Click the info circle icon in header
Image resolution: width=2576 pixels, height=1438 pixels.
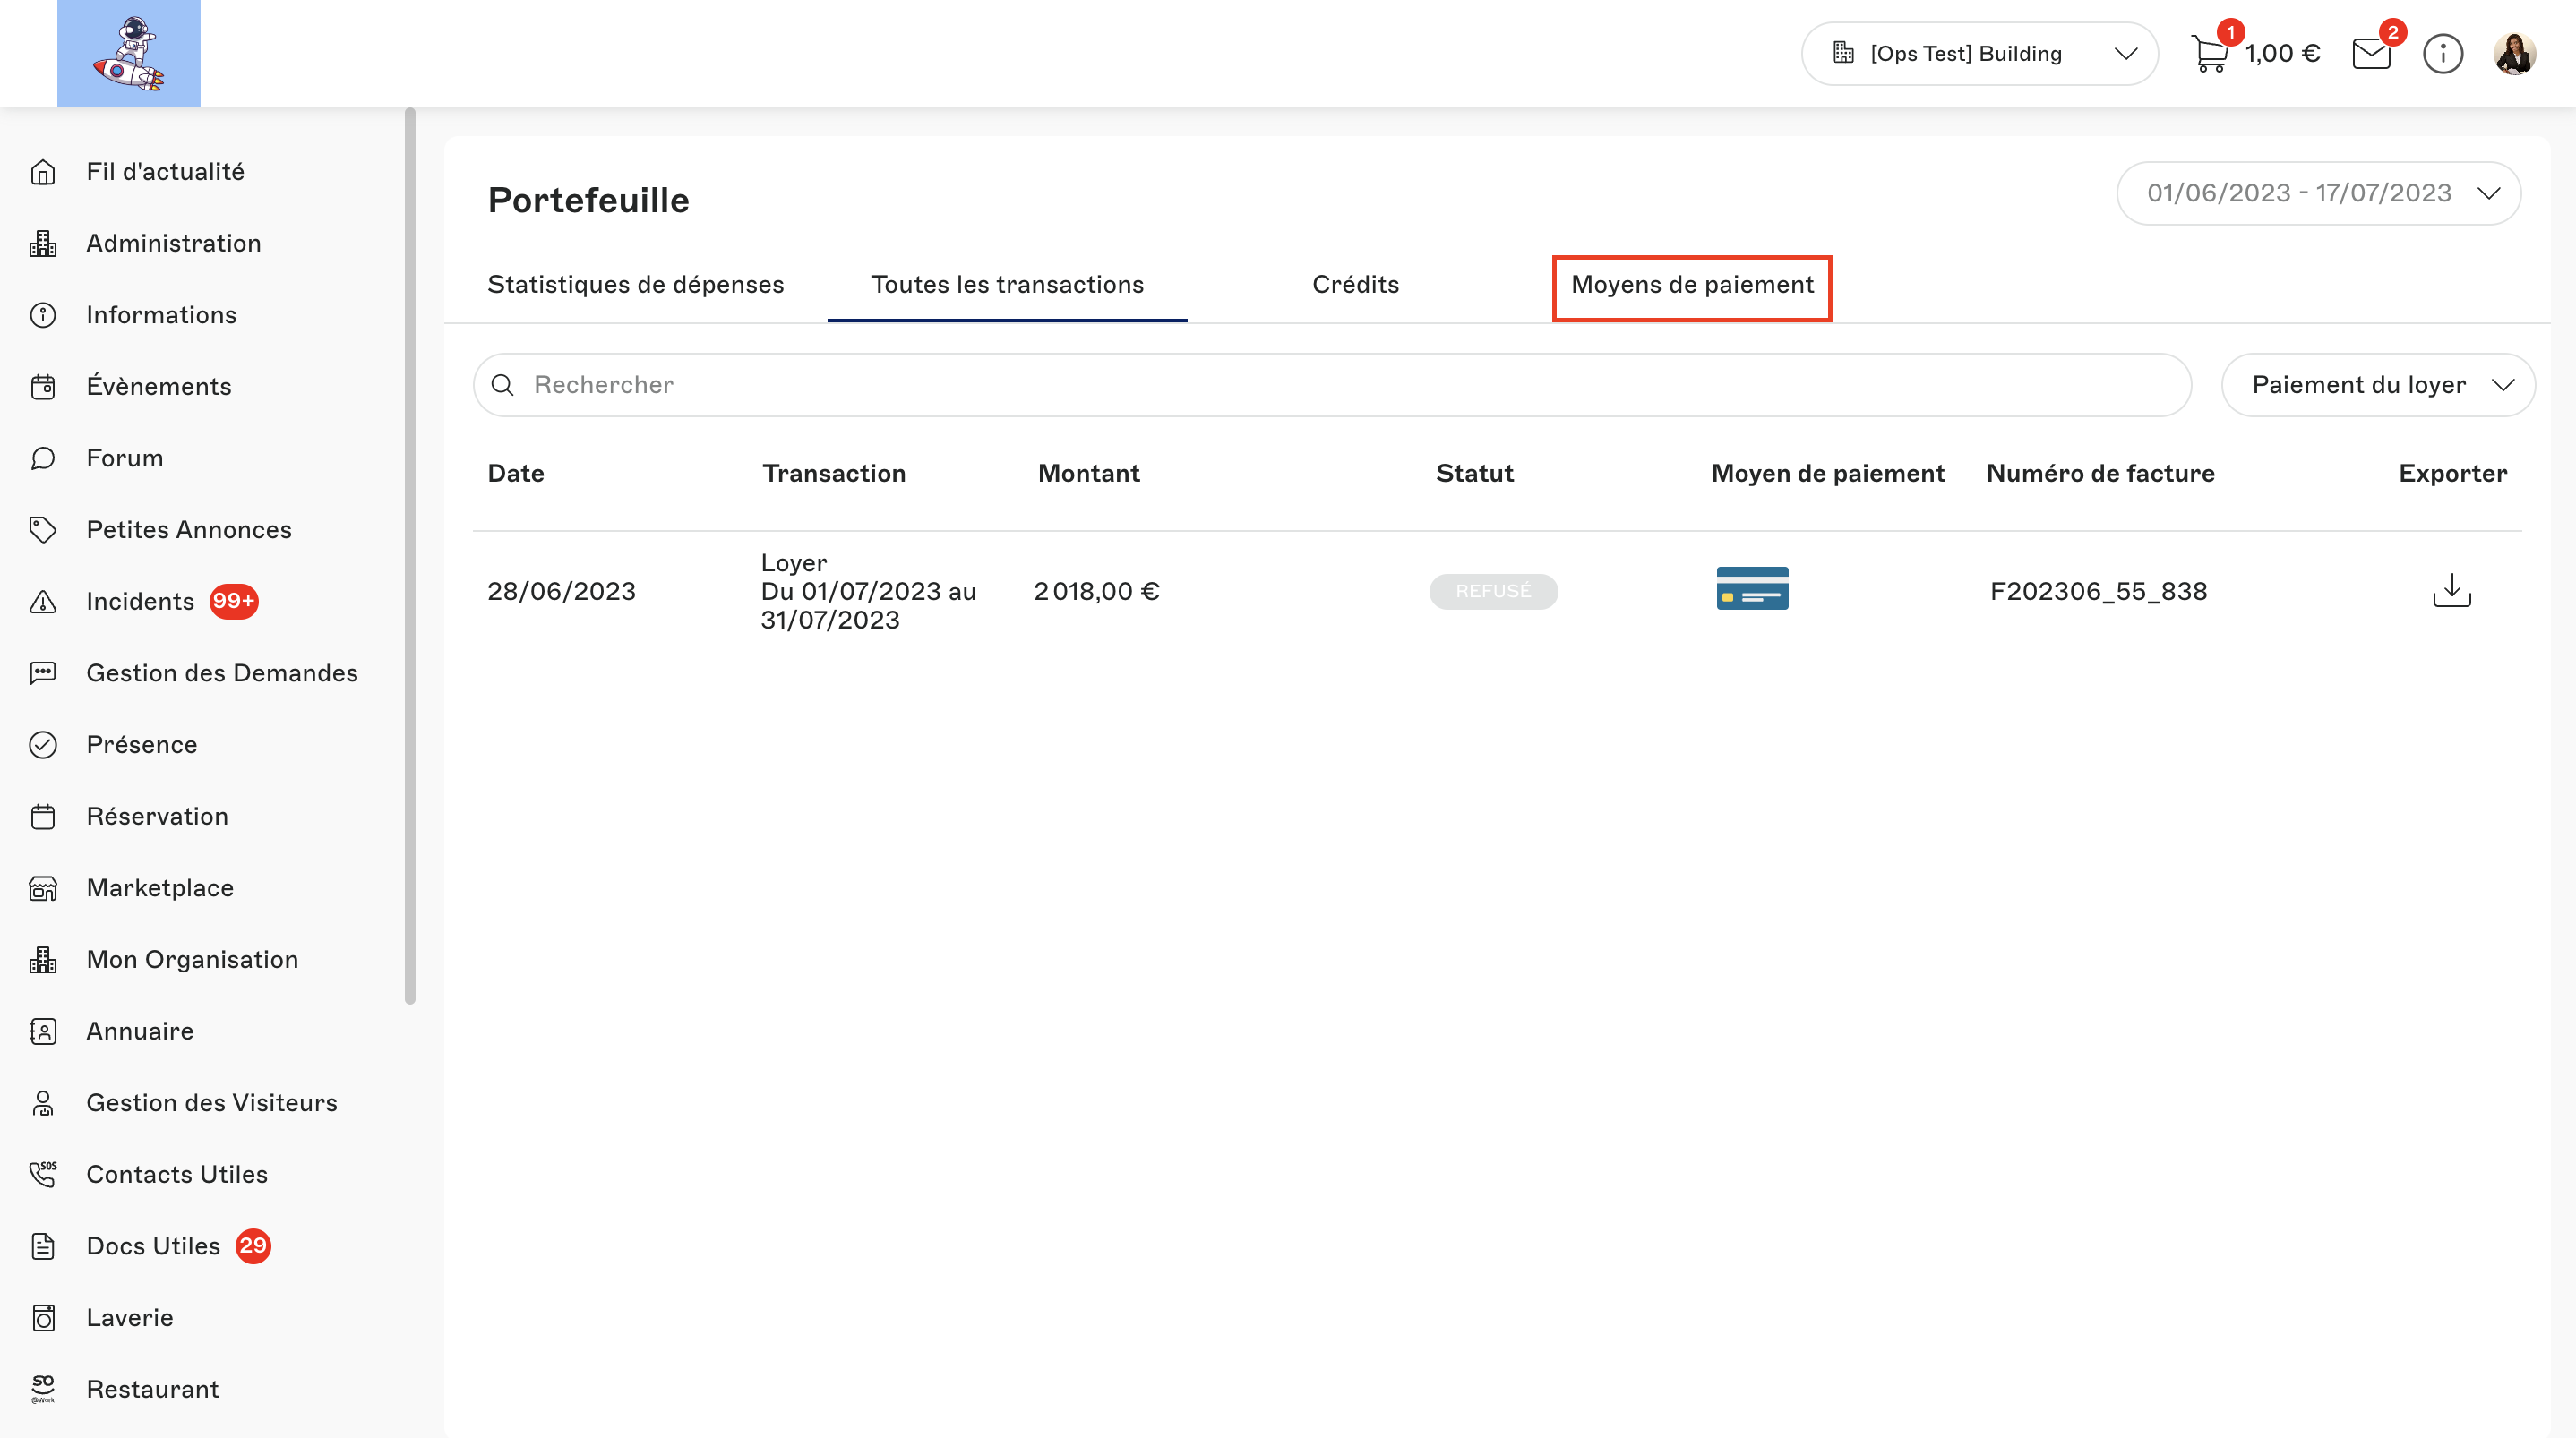click(2443, 54)
